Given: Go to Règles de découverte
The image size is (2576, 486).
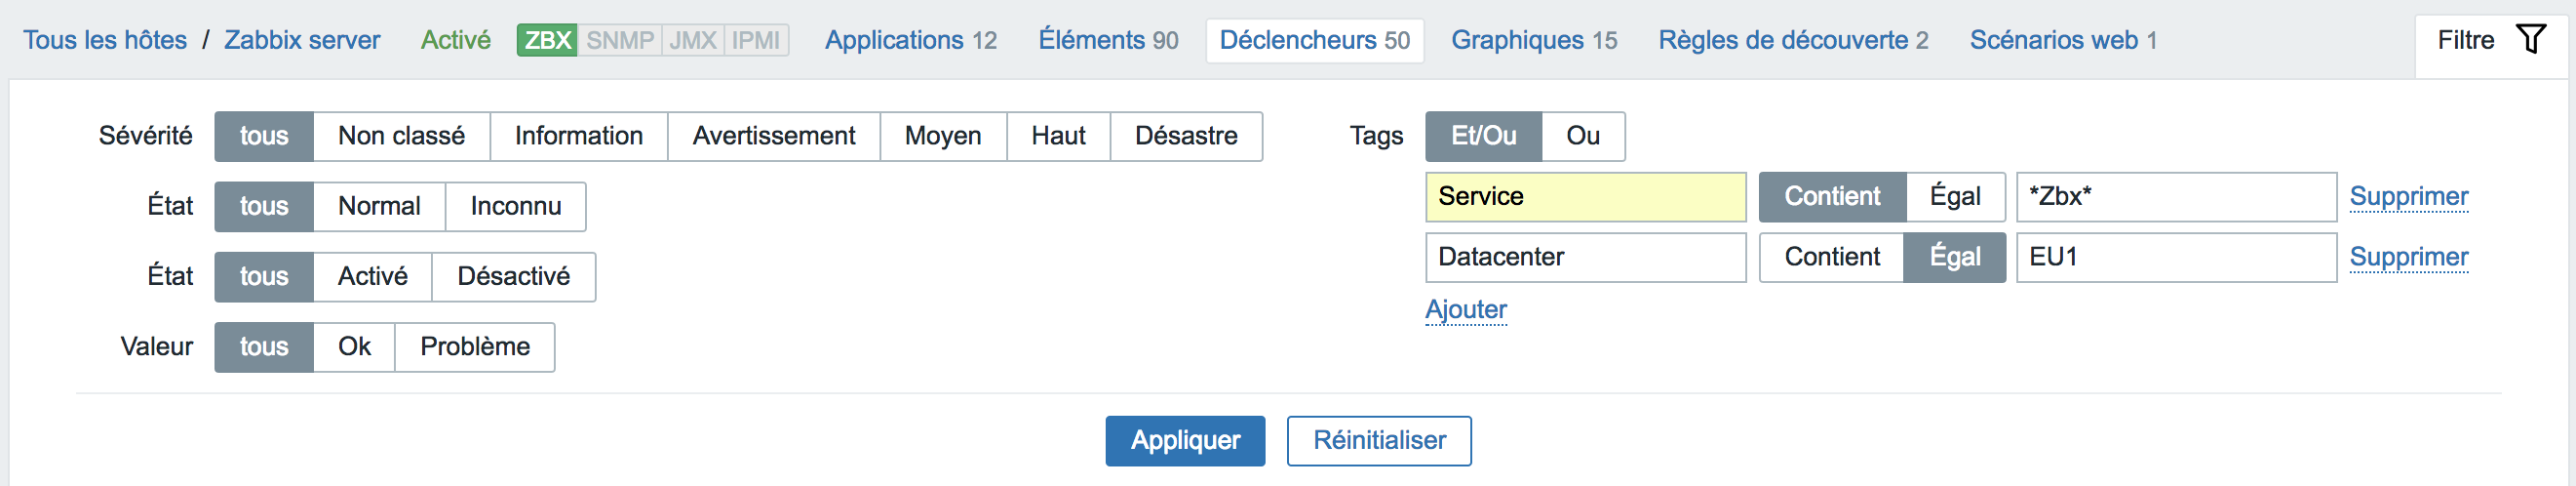Looking at the screenshot, I should (1793, 40).
